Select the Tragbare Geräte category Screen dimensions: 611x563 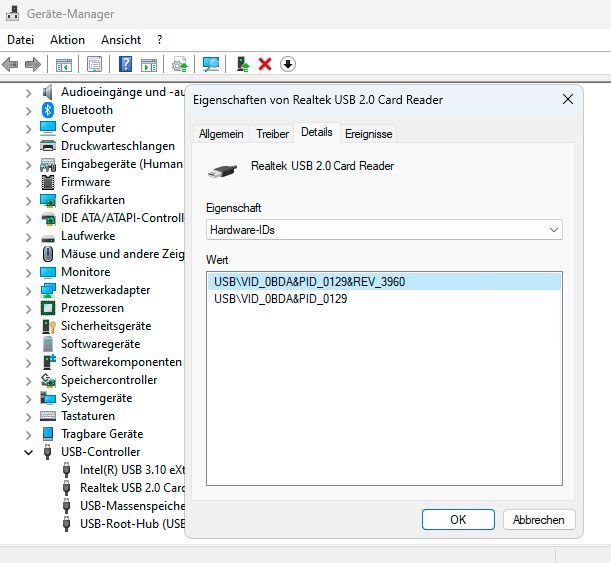click(x=102, y=434)
